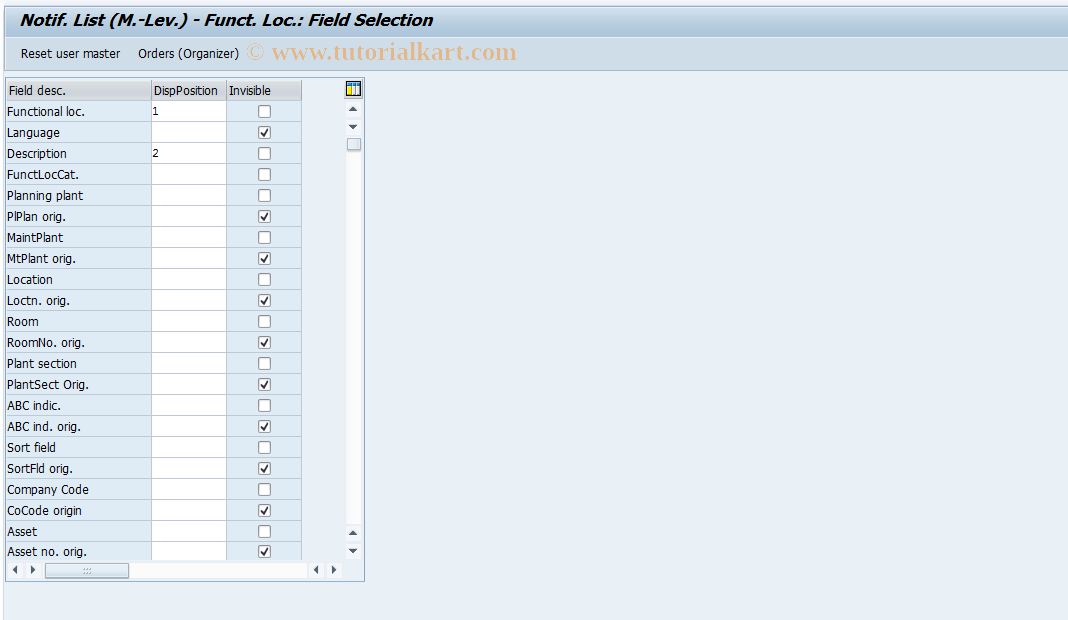Check Invisible for Room

[264, 322]
